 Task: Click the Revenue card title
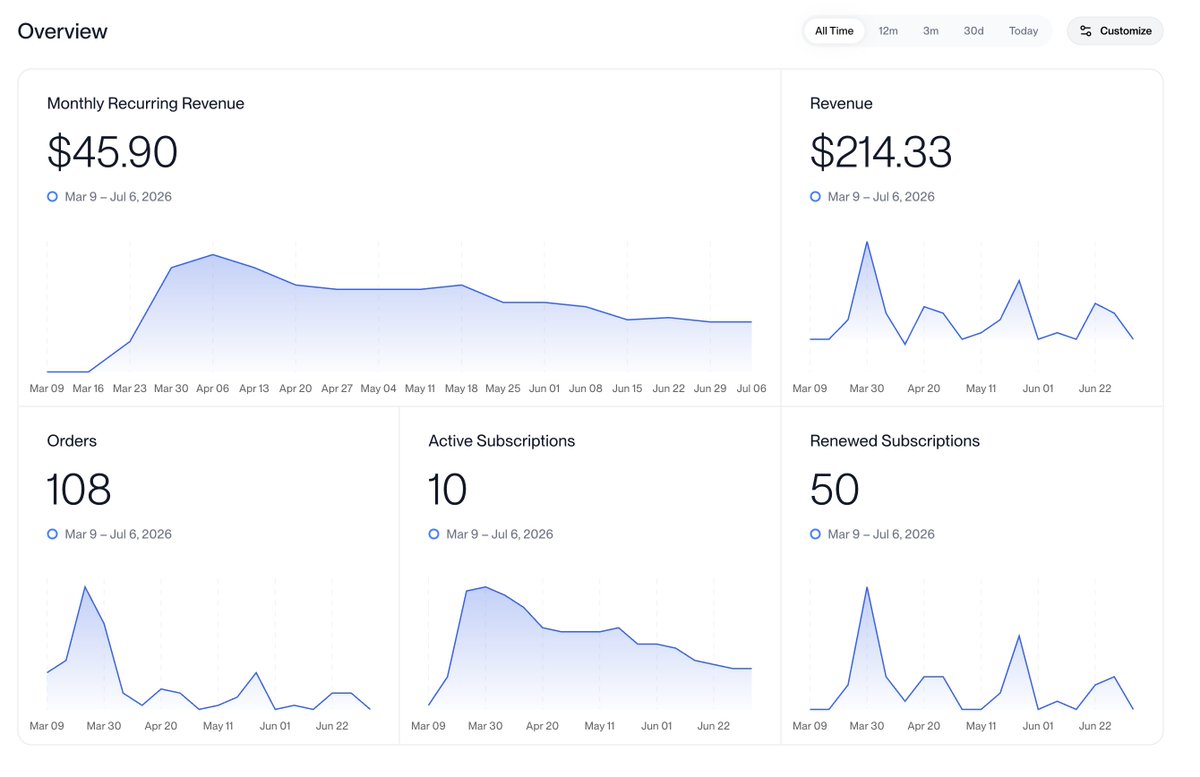(841, 103)
